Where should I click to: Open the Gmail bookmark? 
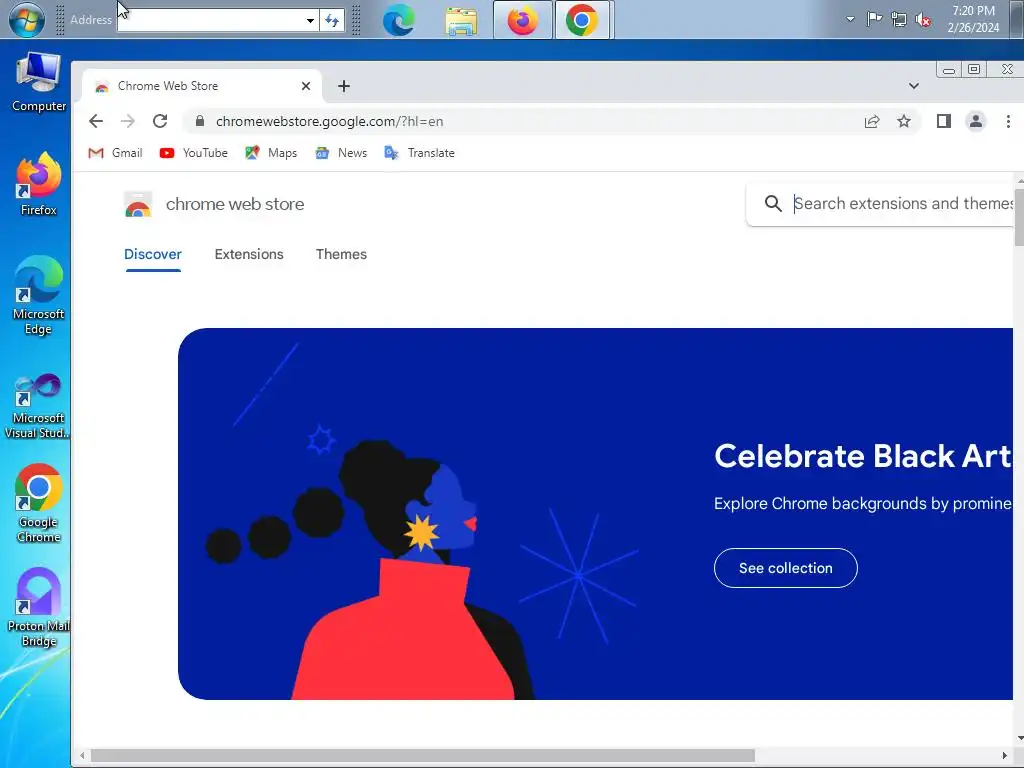pyautogui.click(x=116, y=153)
